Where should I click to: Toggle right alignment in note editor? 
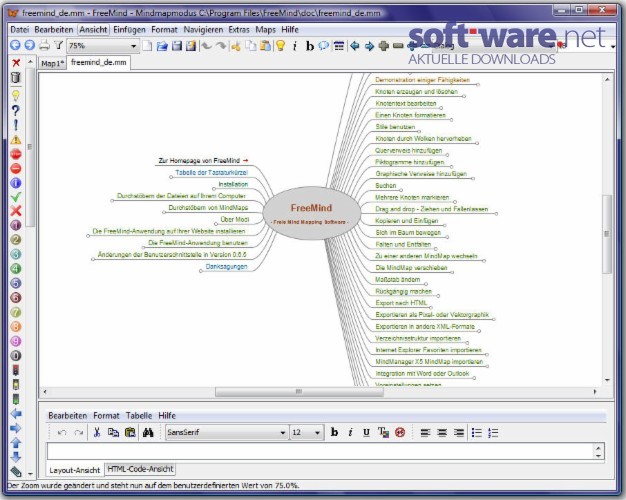[459, 433]
